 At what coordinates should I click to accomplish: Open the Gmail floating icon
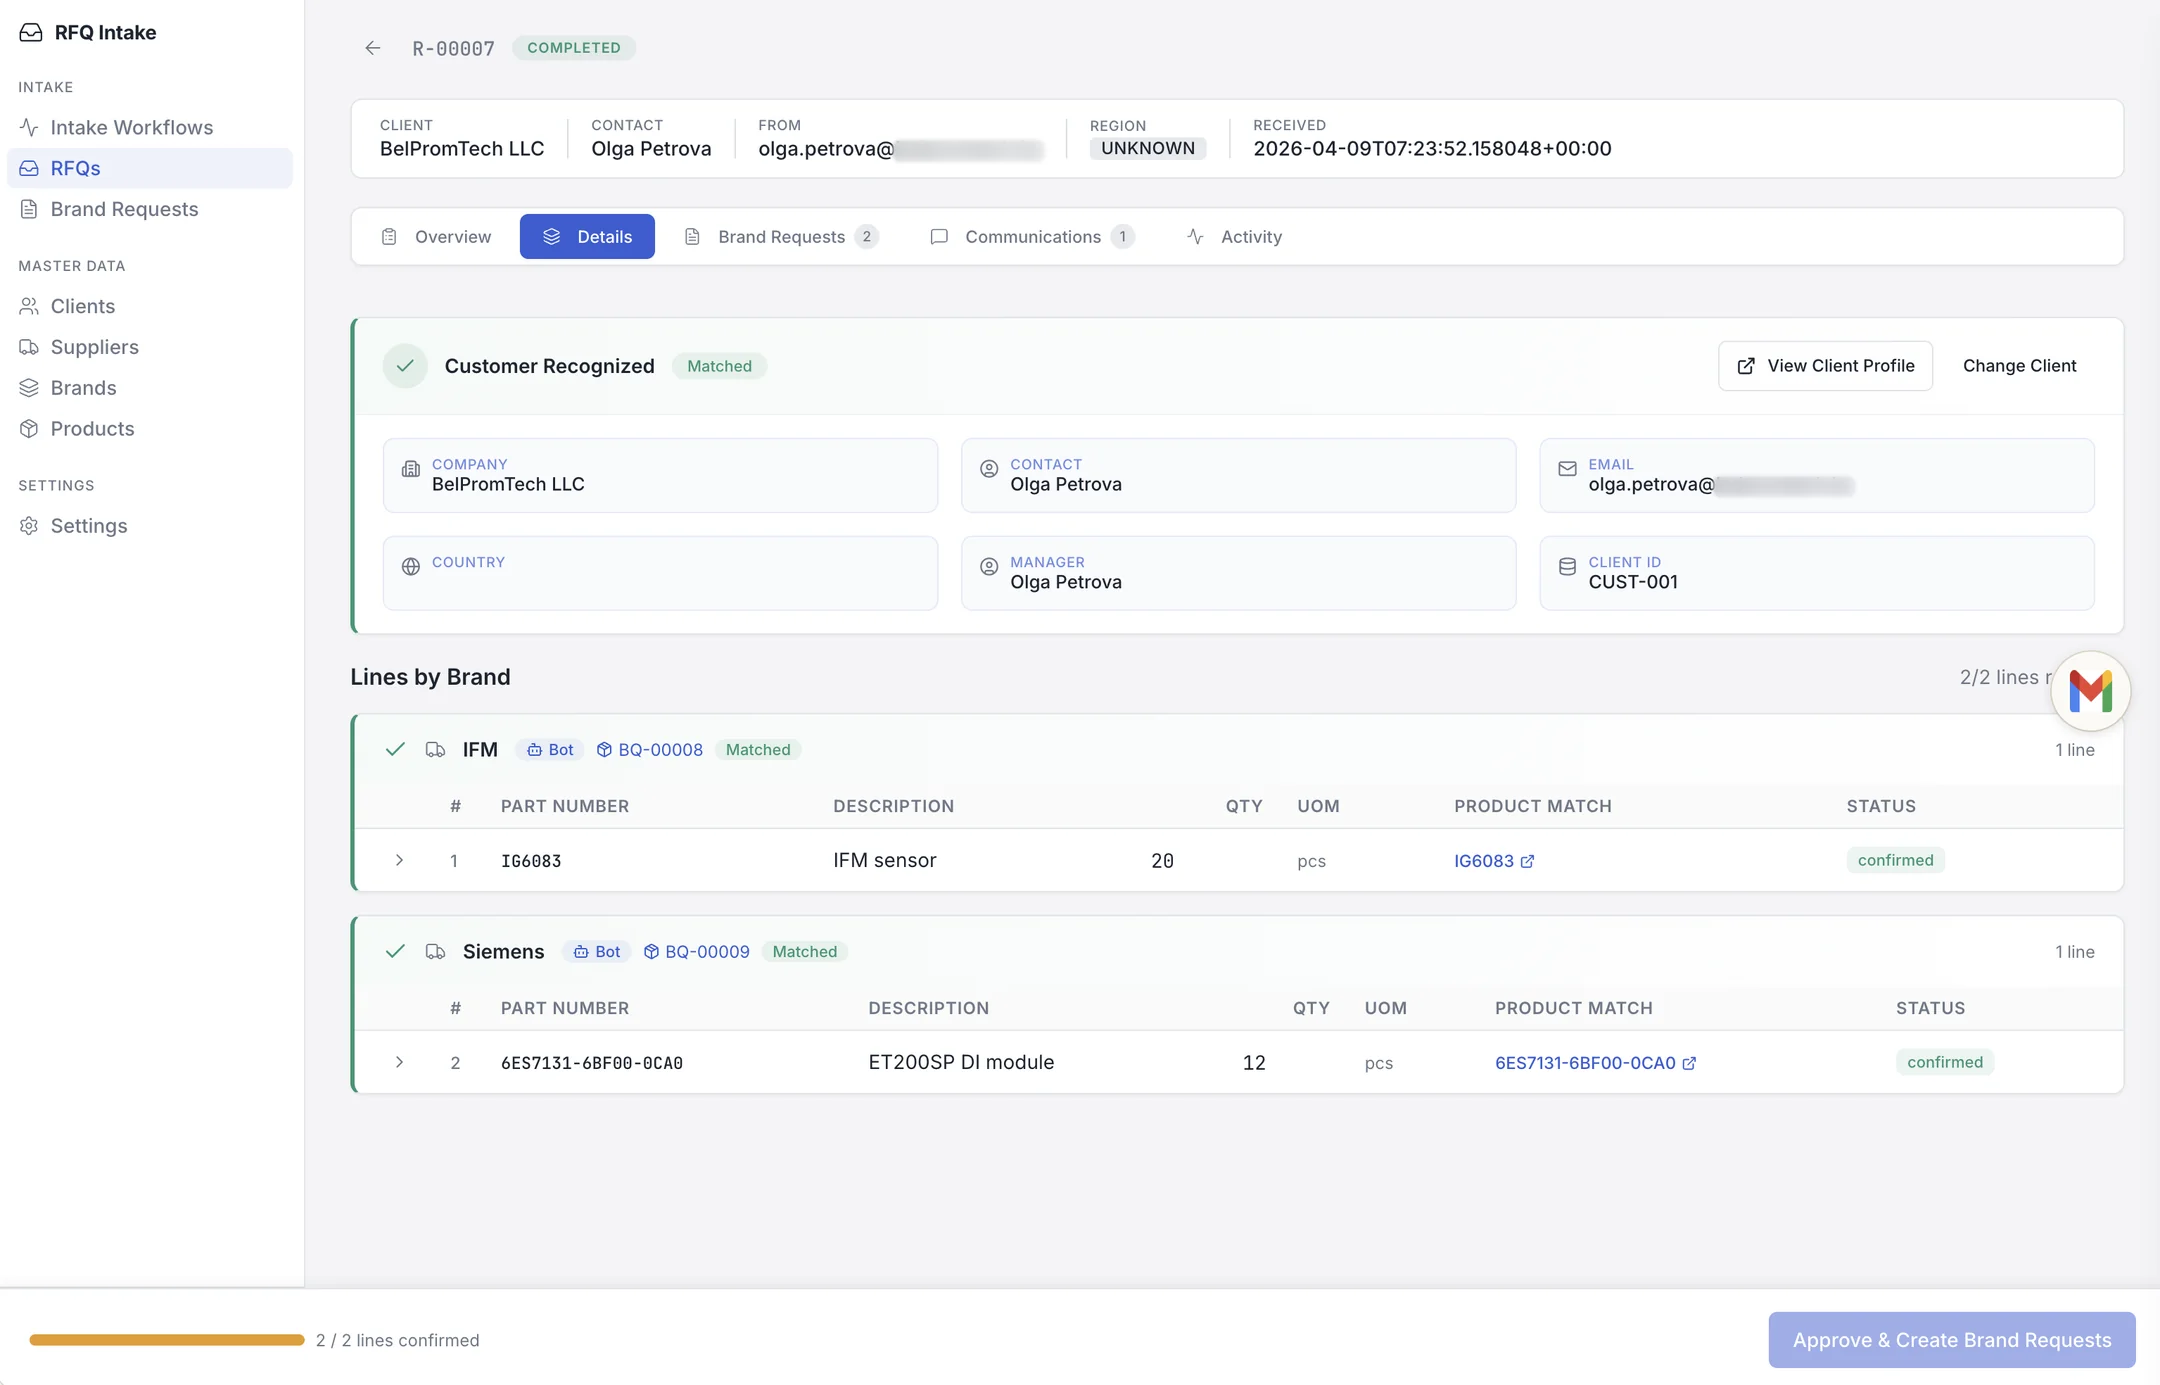[2090, 691]
